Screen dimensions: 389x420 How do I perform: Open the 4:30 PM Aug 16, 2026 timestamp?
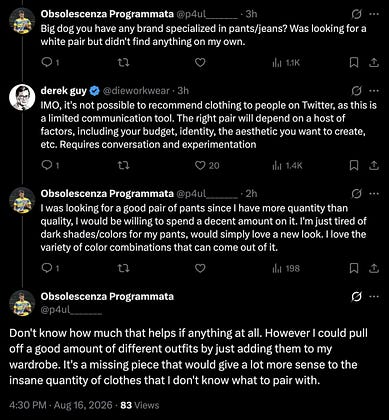tap(61, 405)
